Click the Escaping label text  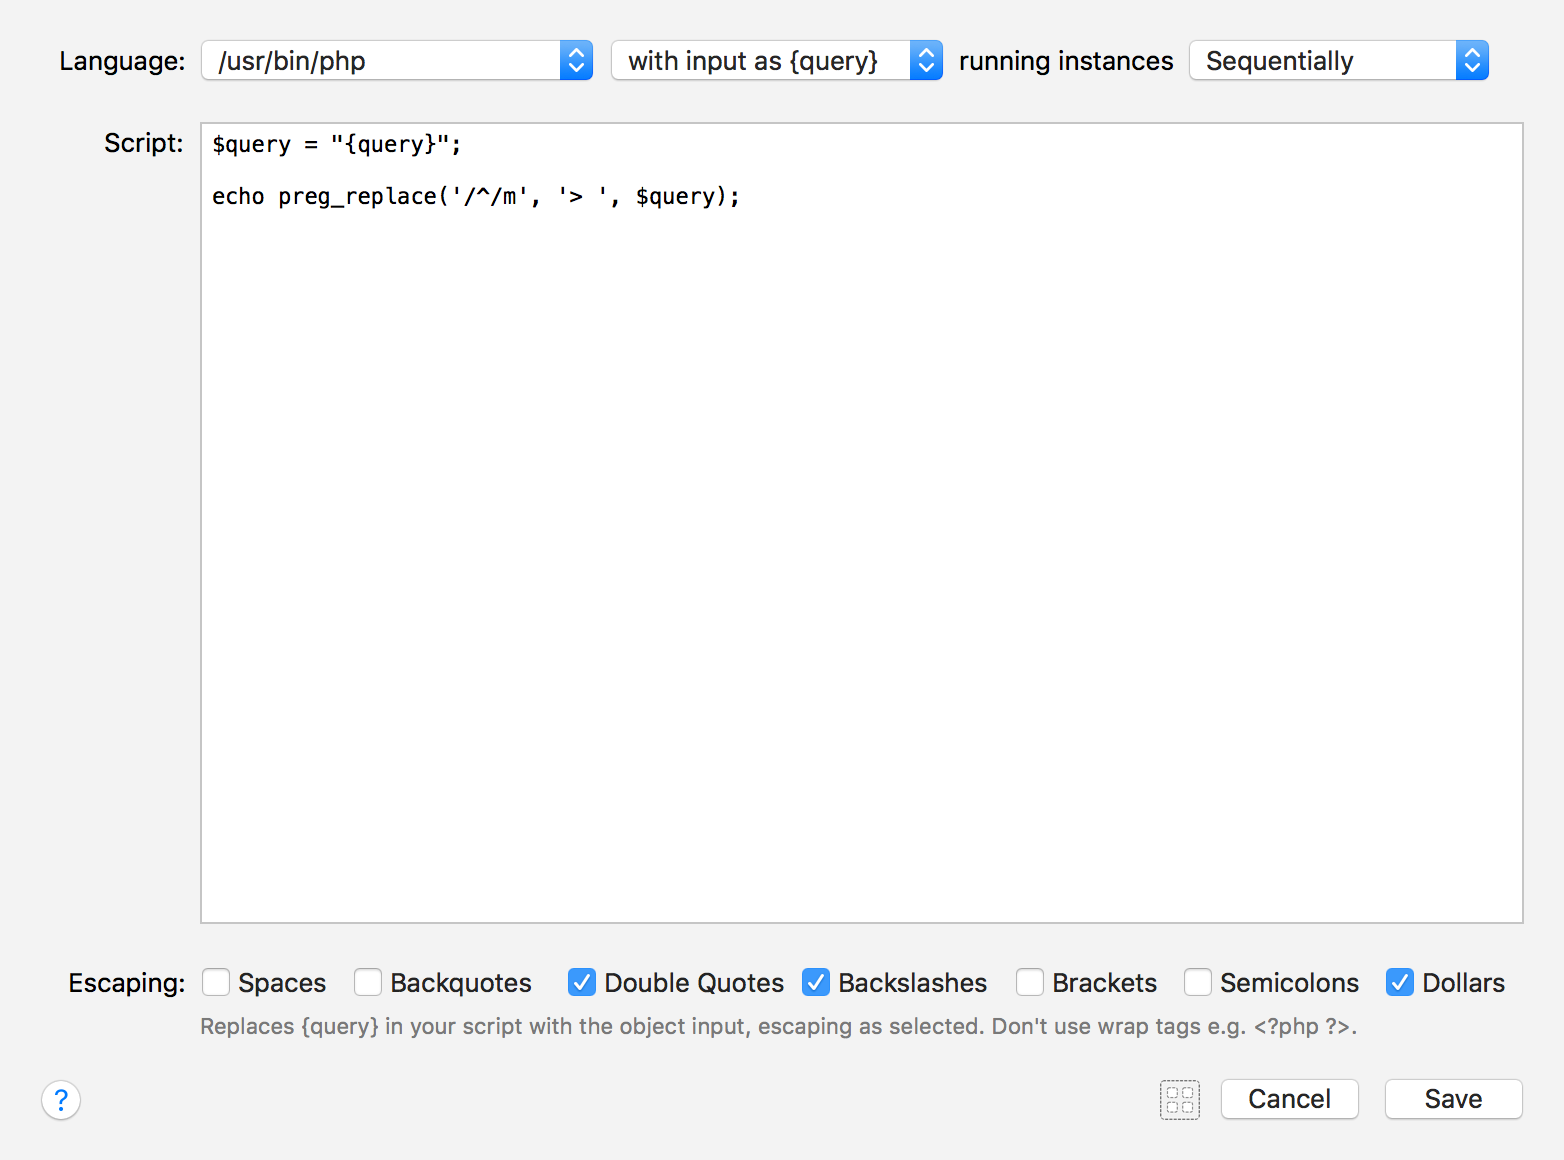pyautogui.click(x=127, y=983)
